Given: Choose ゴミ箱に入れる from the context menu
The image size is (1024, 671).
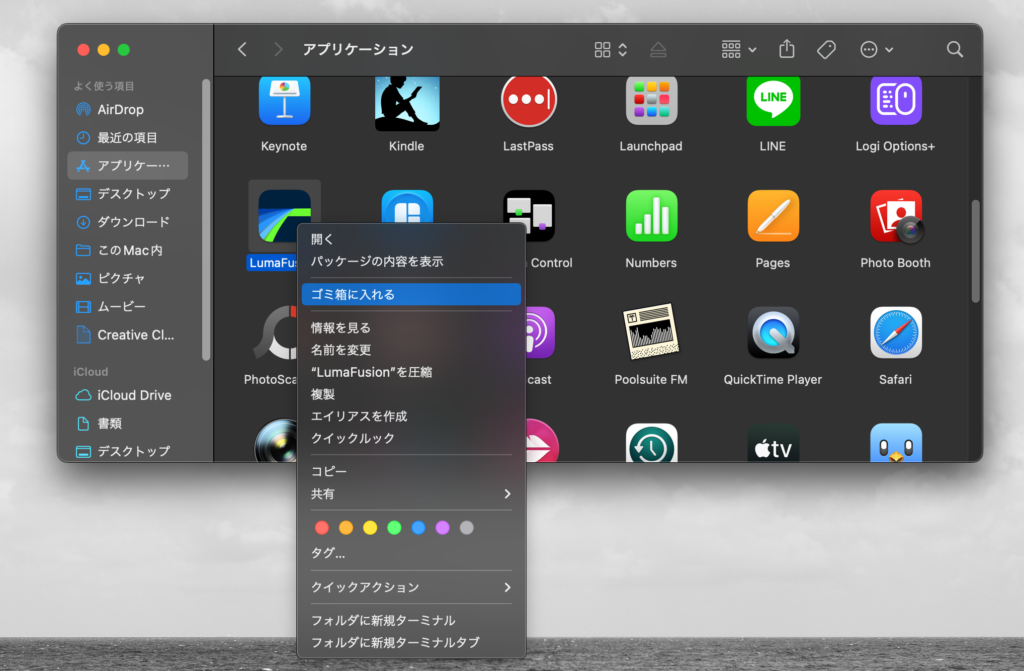Looking at the screenshot, I should click(x=411, y=295).
